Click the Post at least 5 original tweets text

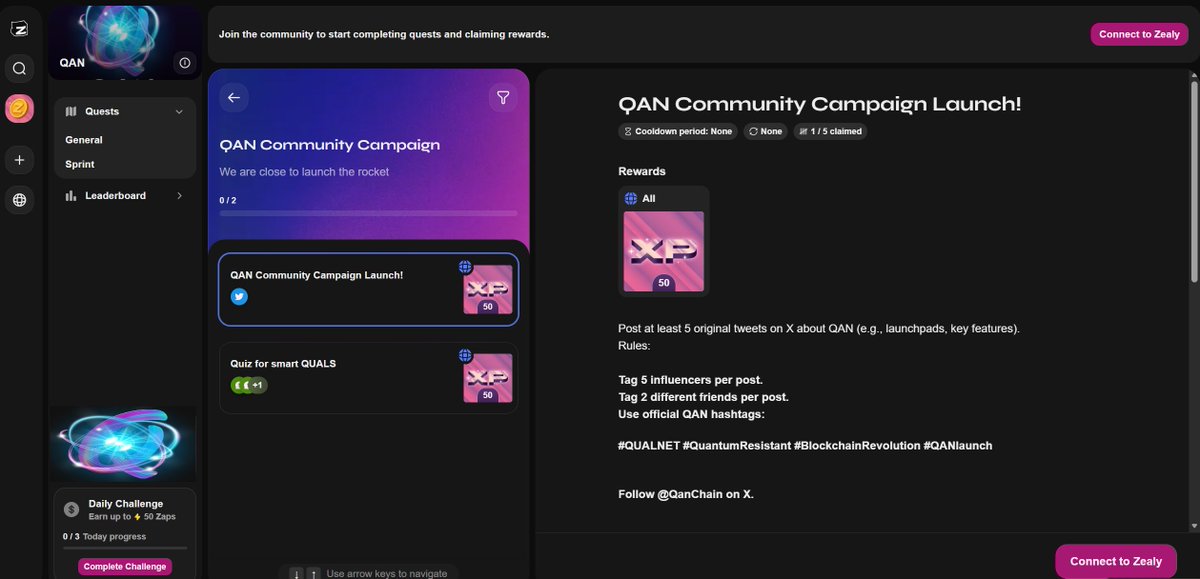point(819,329)
